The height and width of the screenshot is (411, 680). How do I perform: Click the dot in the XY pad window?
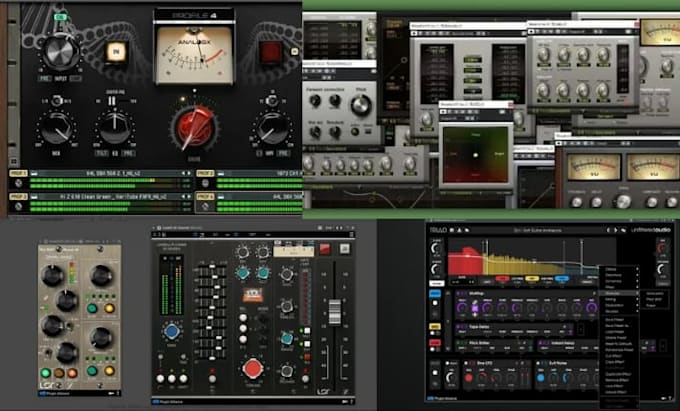(475, 155)
